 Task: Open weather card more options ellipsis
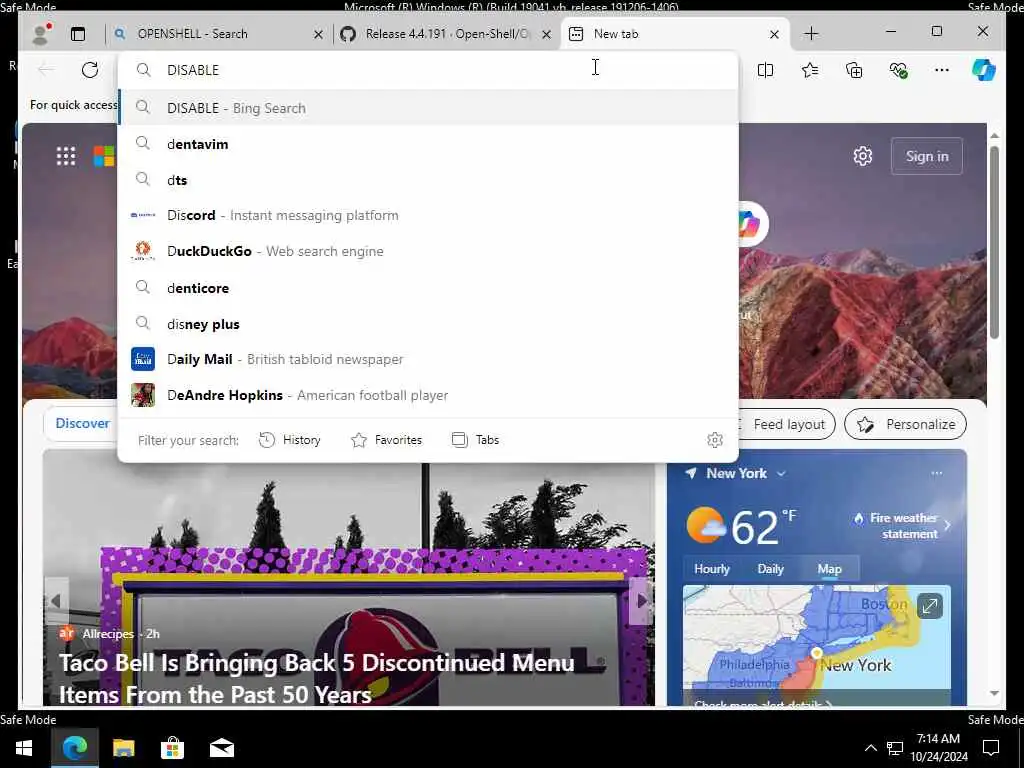point(937,473)
